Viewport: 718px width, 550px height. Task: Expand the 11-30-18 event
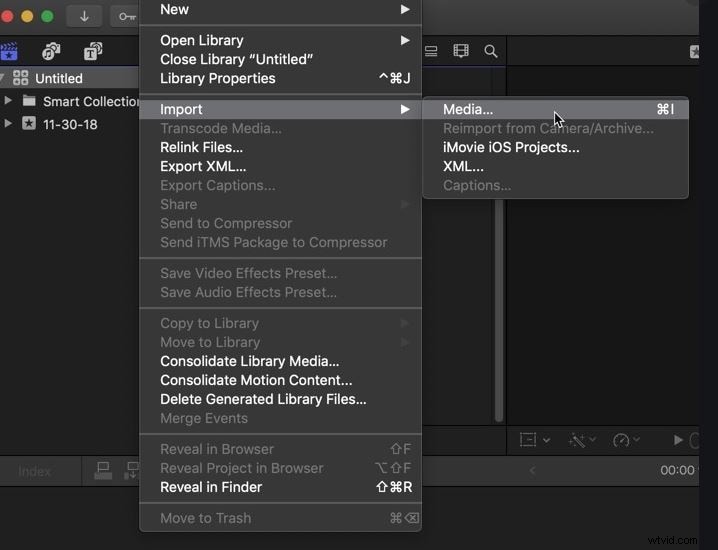coord(8,123)
